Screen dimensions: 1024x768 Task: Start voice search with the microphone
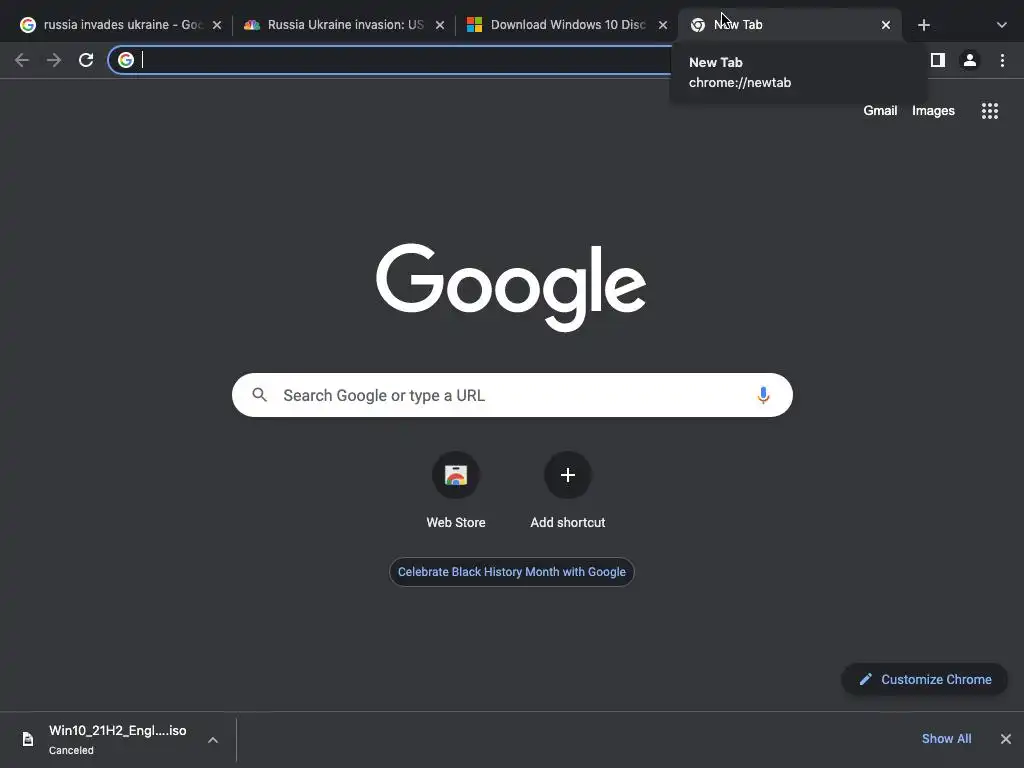763,395
